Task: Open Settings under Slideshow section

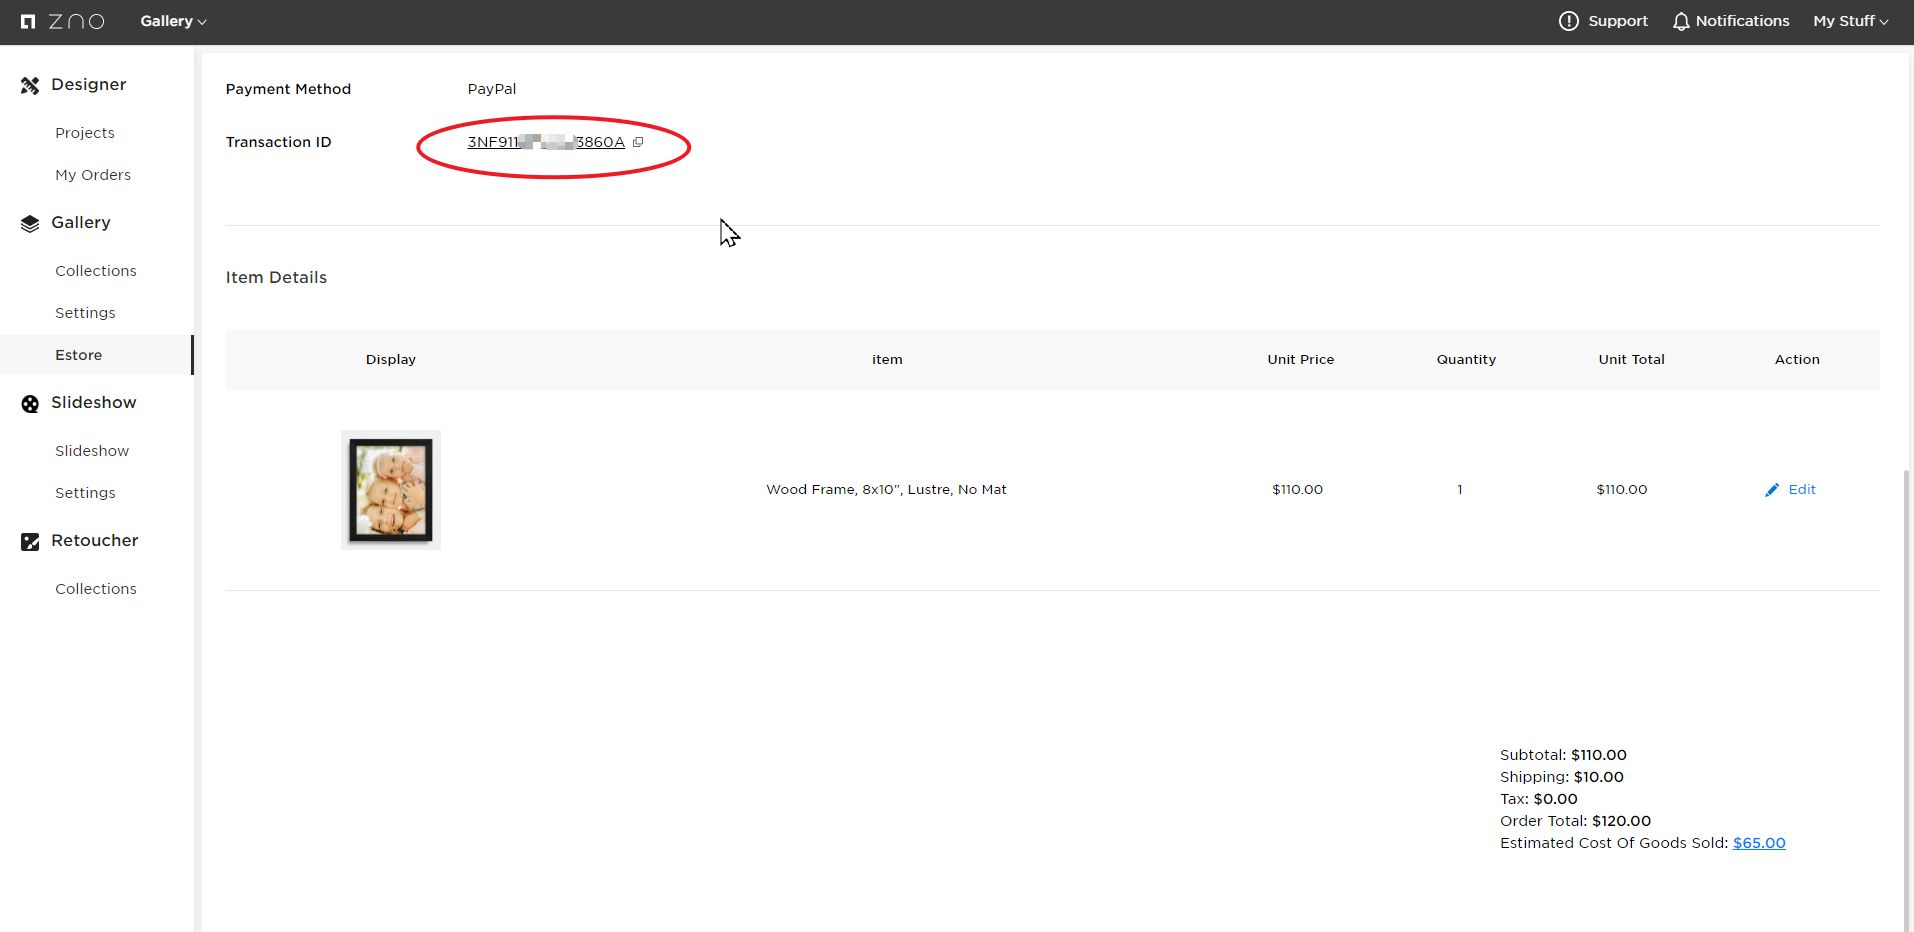Action: point(85,493)
